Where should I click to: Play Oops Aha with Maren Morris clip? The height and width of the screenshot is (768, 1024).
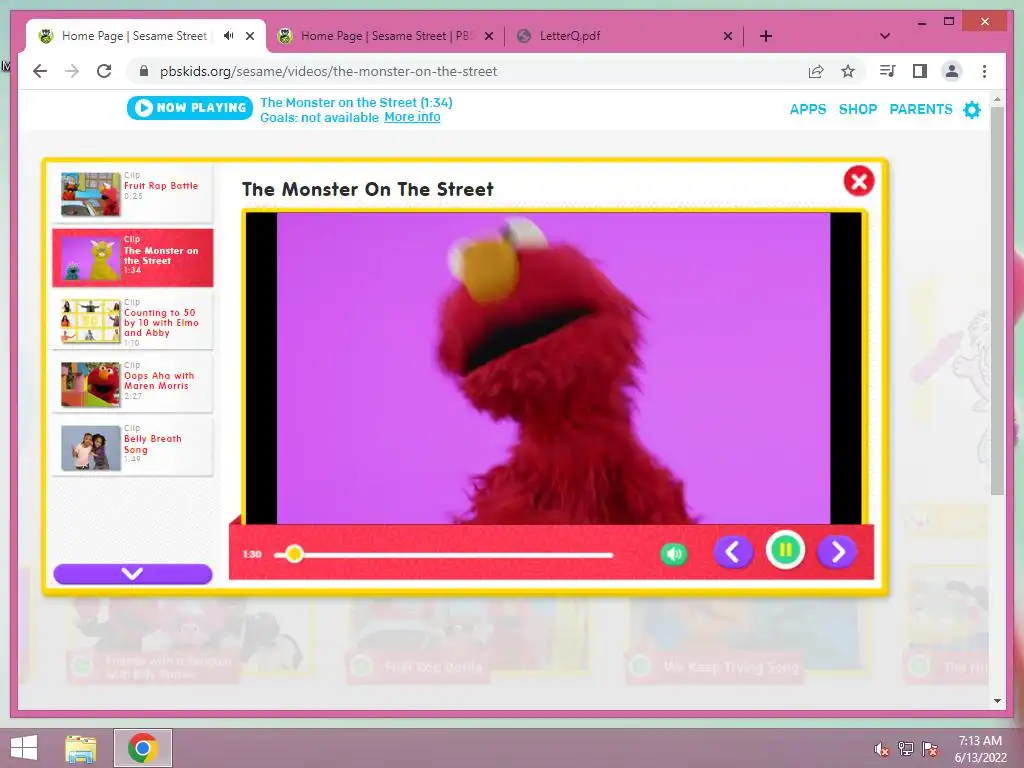click(133, 385)
